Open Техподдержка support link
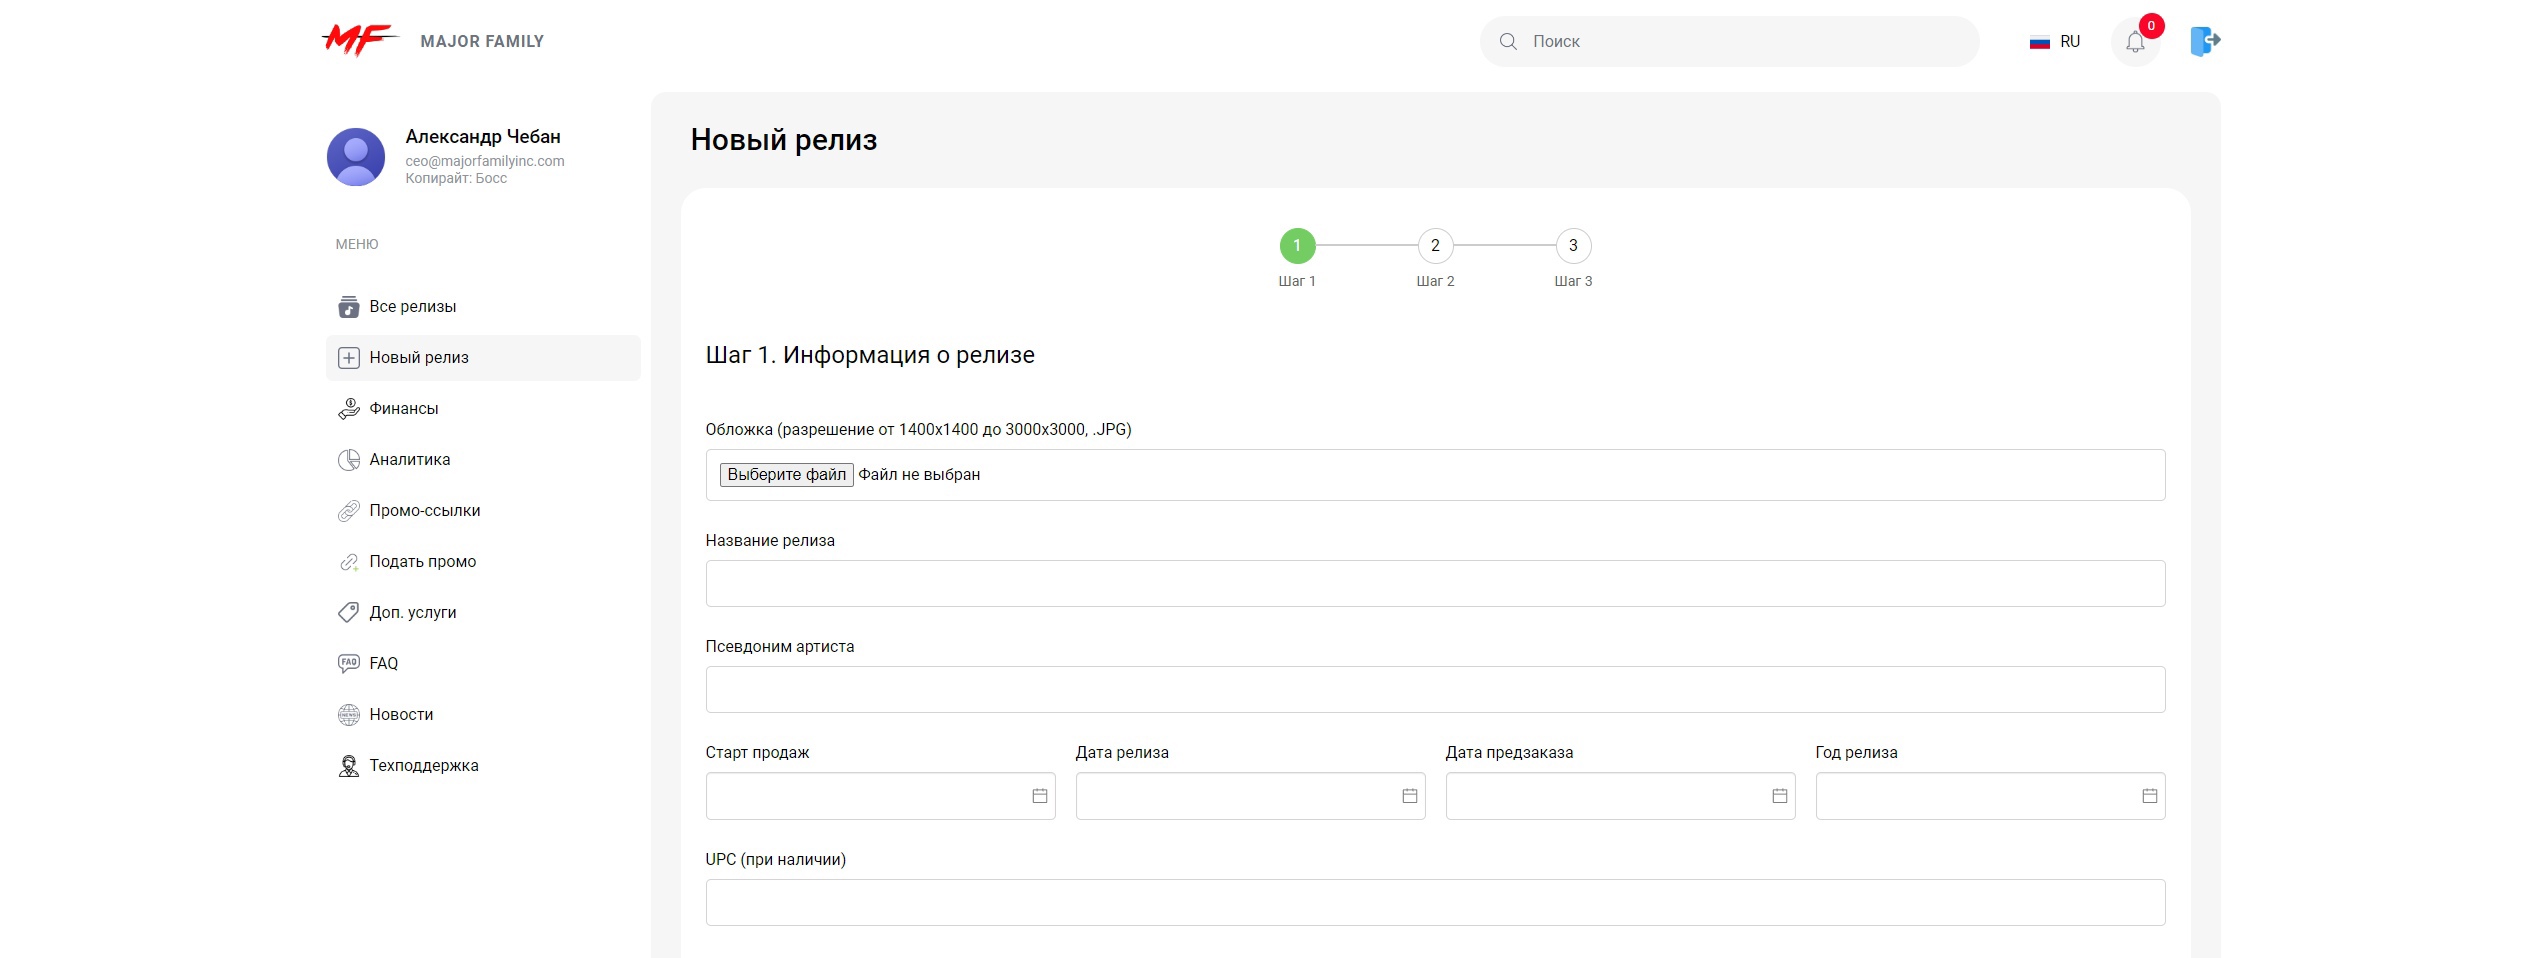 [423, 766]
